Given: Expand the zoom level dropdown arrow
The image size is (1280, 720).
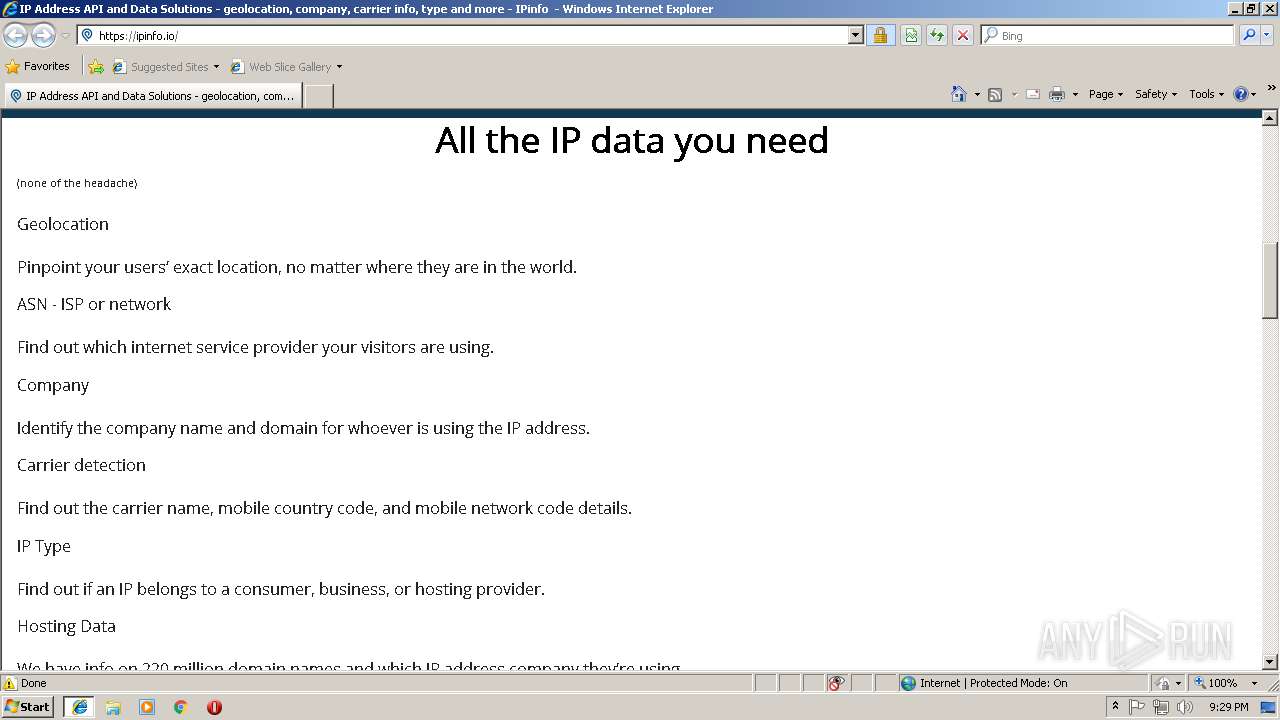Looking at the screenshot, I should pyautogui.click(x=1254, y=684).
